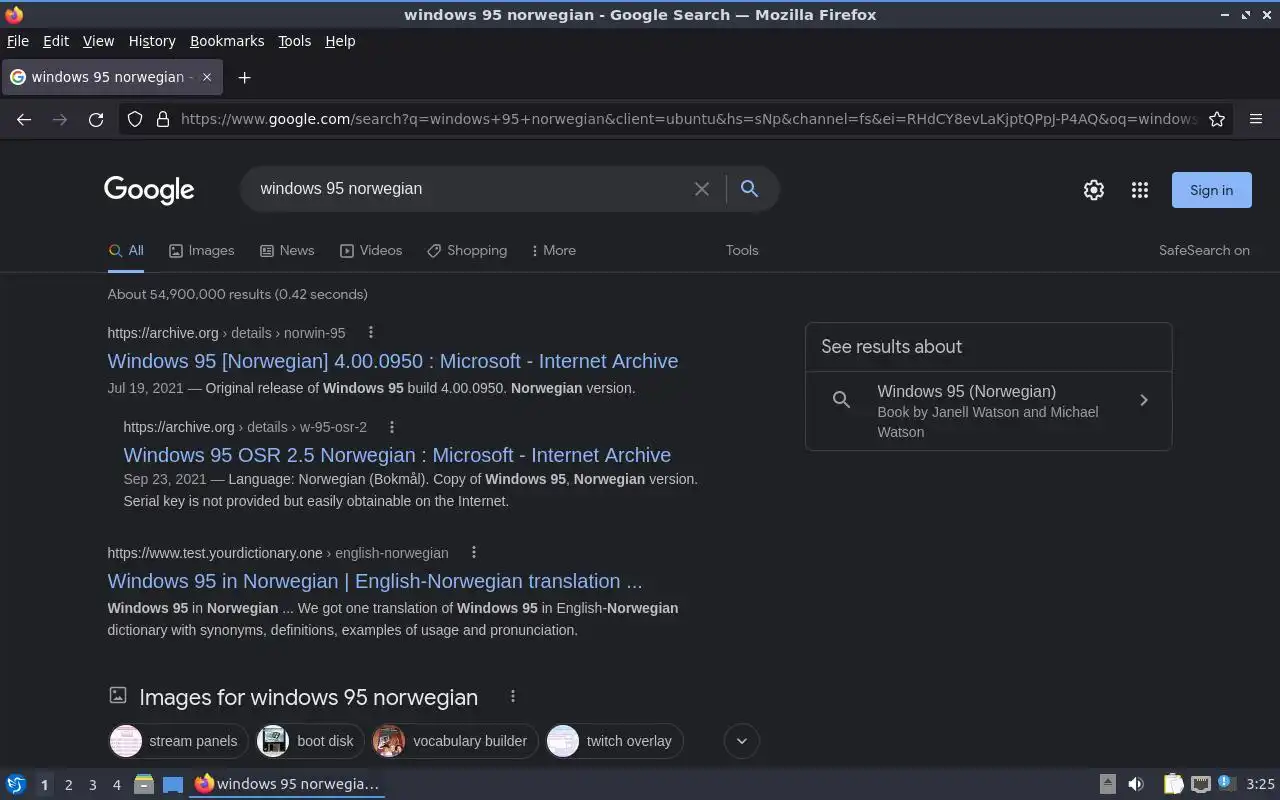The image size is (1280, 800).
Task: Reload the current page
Action: click(96, 119)
